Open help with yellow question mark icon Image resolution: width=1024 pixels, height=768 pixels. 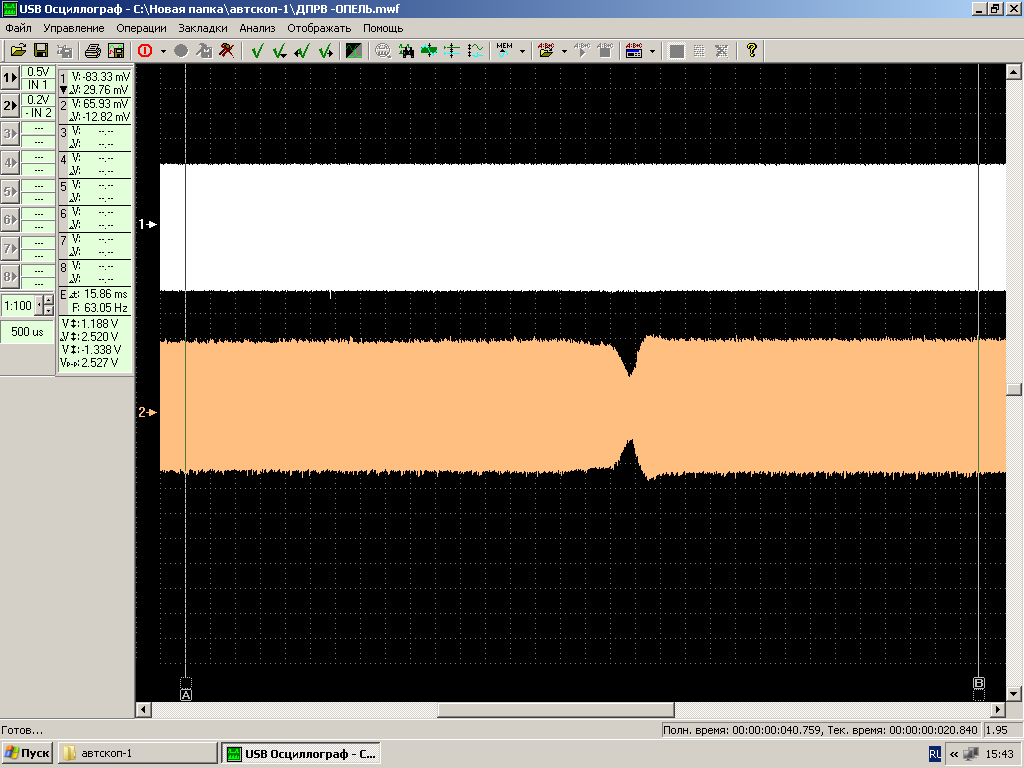(x=752, y=51)
